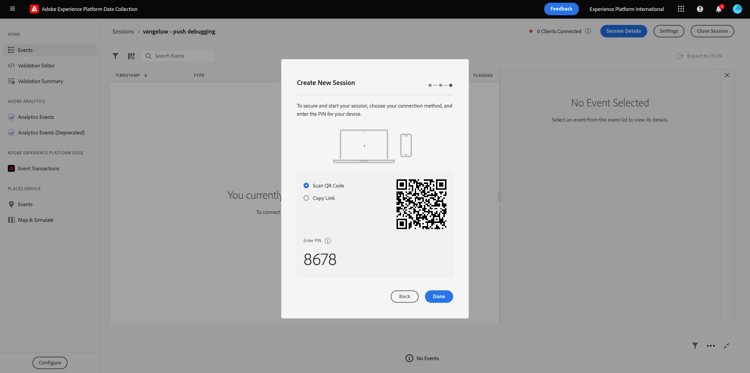The image size is (750, 373).
Task: Open Analytics Events in sidebar
Action: [50, 117]
